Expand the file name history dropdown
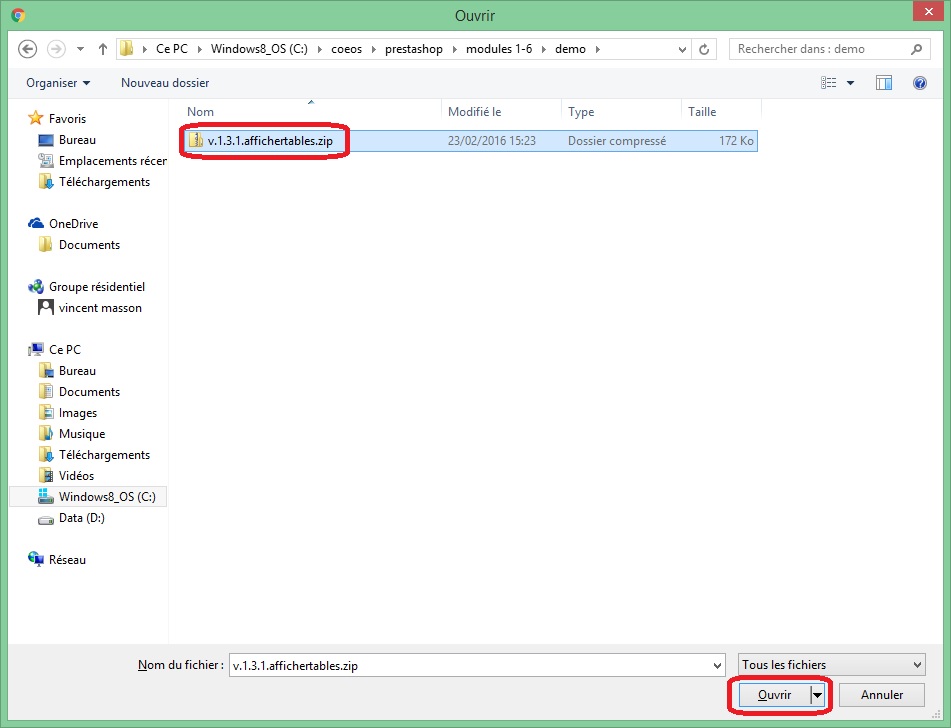This screenshot has width=951, height=728. tap(717, 666)
